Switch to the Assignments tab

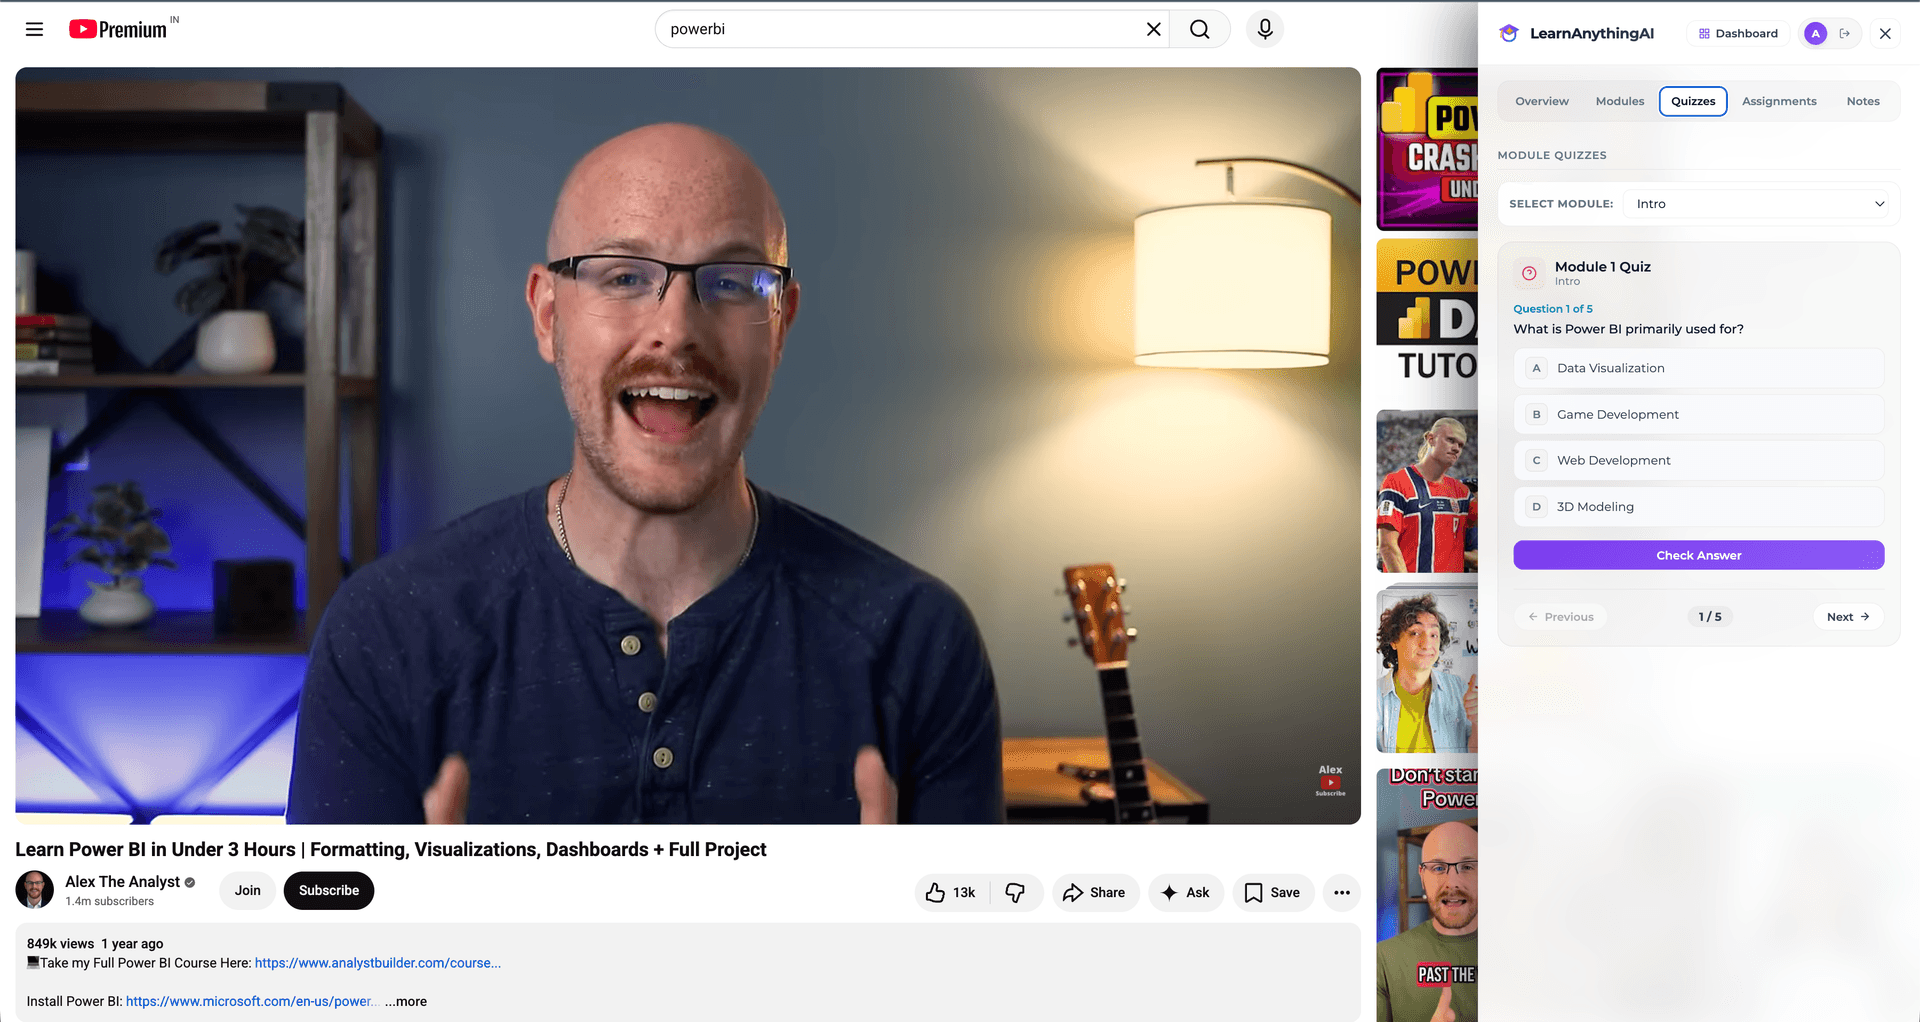tap(1779, 101)
